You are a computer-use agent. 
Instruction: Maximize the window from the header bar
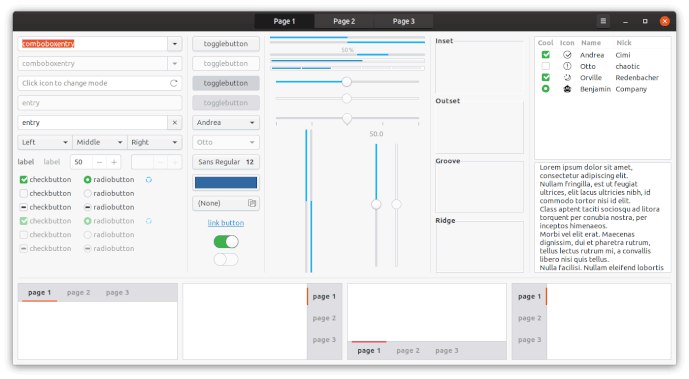(x=645, y=21)
